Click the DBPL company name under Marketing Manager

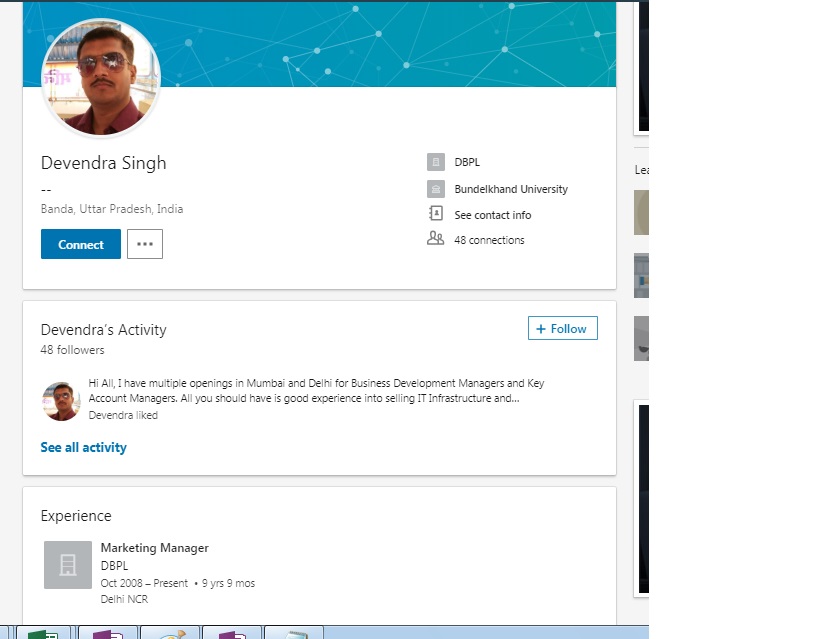click(114, 566)
